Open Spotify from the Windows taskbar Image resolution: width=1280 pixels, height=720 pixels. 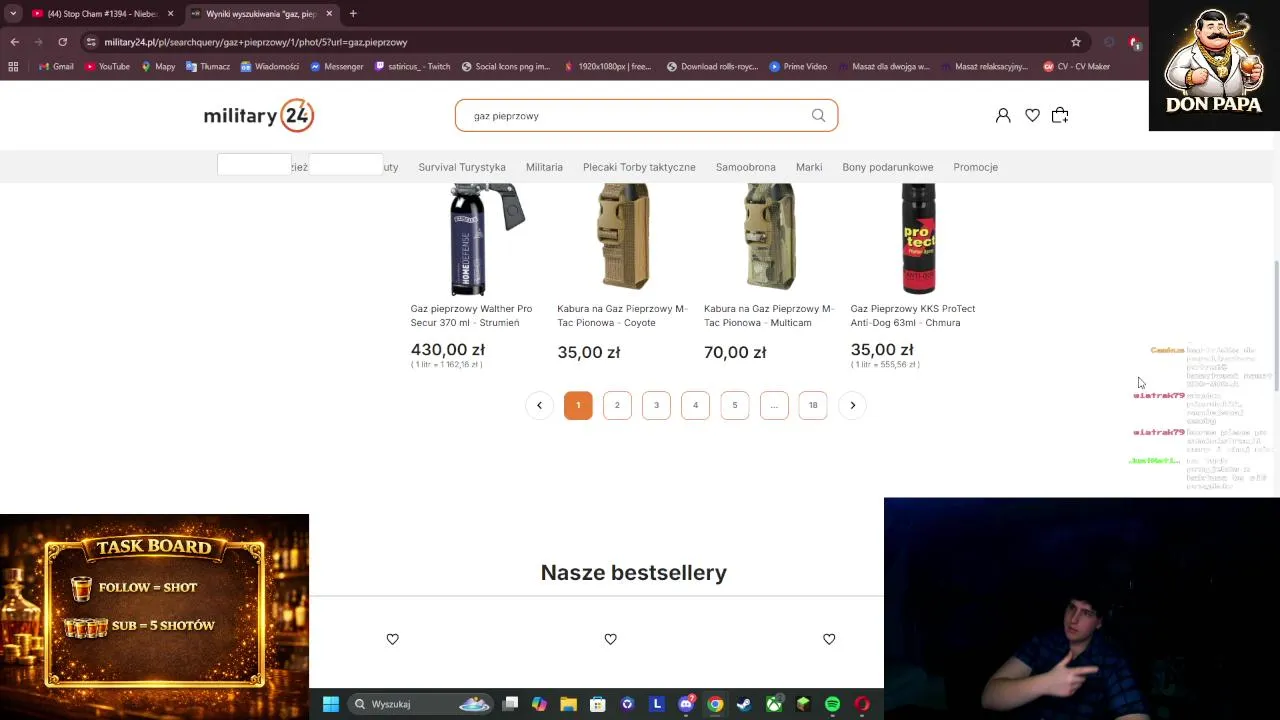[832, 704]
